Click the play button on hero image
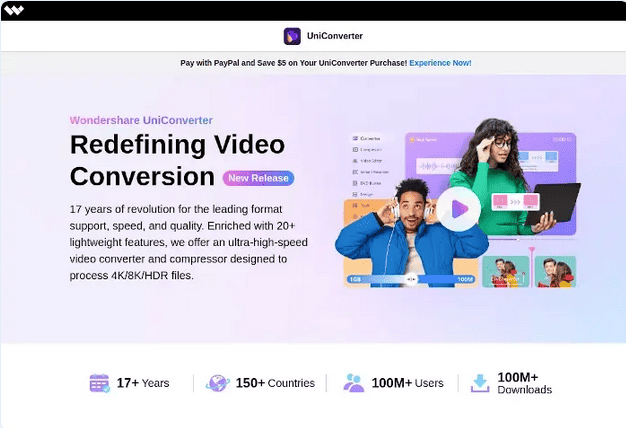 click(458, 209)
